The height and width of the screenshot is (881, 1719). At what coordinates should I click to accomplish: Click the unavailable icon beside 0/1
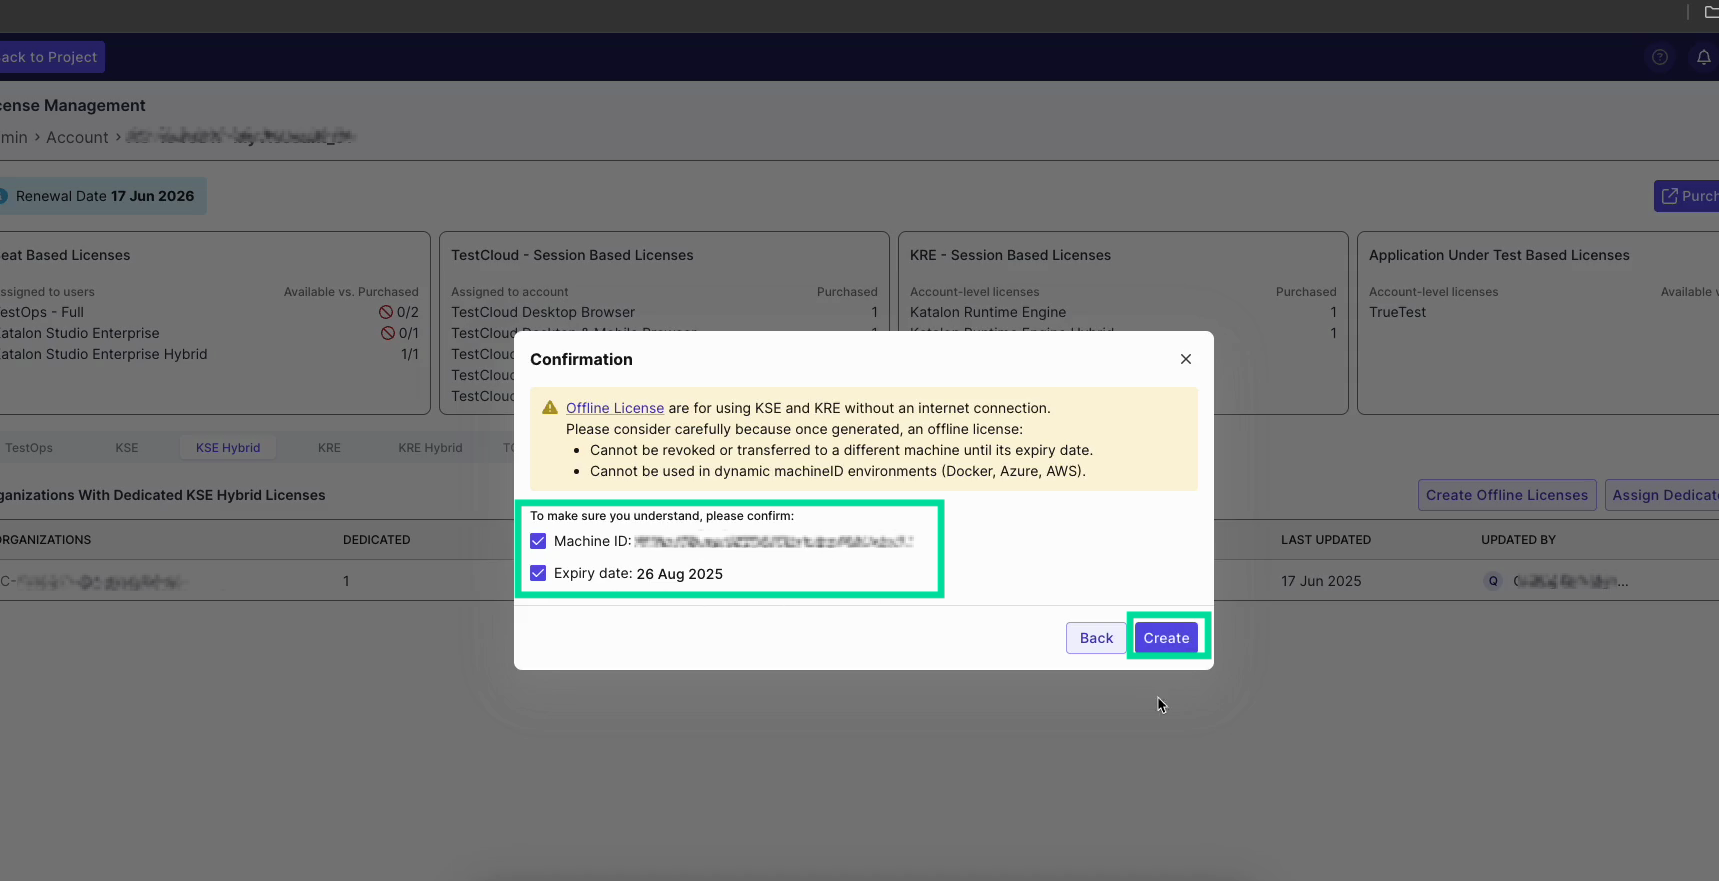click(388, 333)
